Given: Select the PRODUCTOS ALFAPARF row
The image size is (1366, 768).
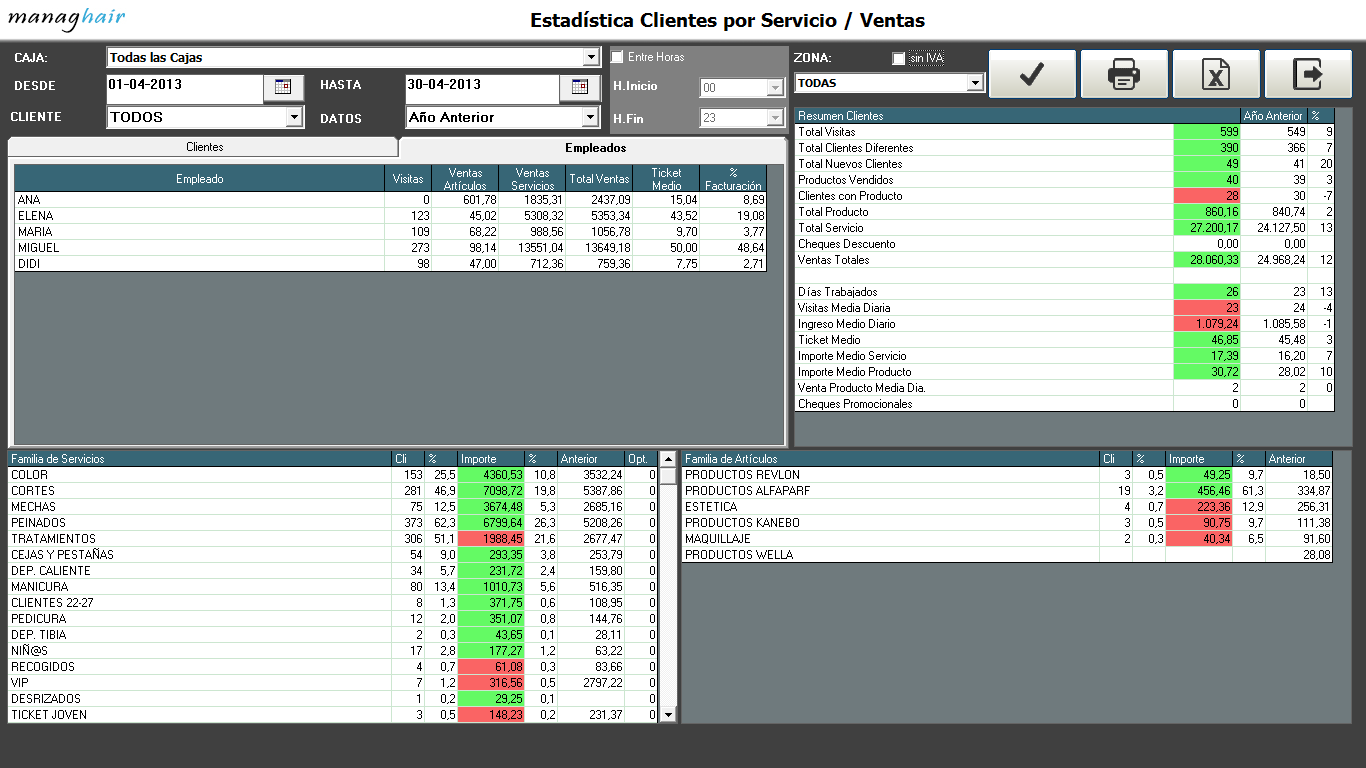Looking at the screenshot, I should point(1008,491).
